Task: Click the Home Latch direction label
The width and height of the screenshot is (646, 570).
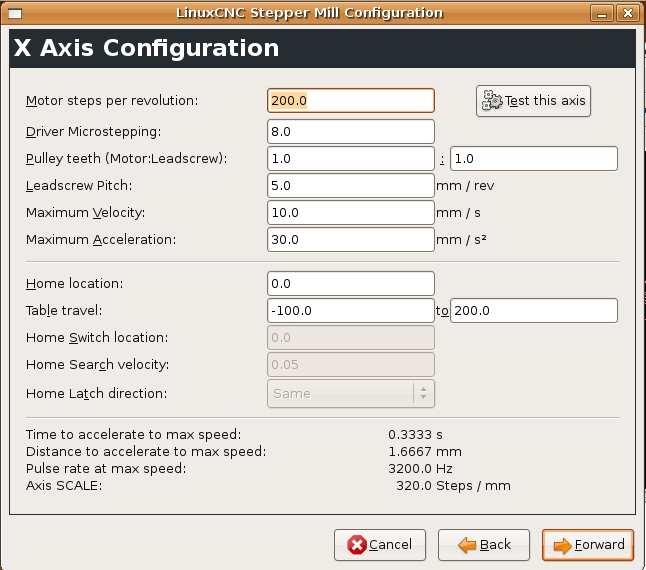Action: 96,394
